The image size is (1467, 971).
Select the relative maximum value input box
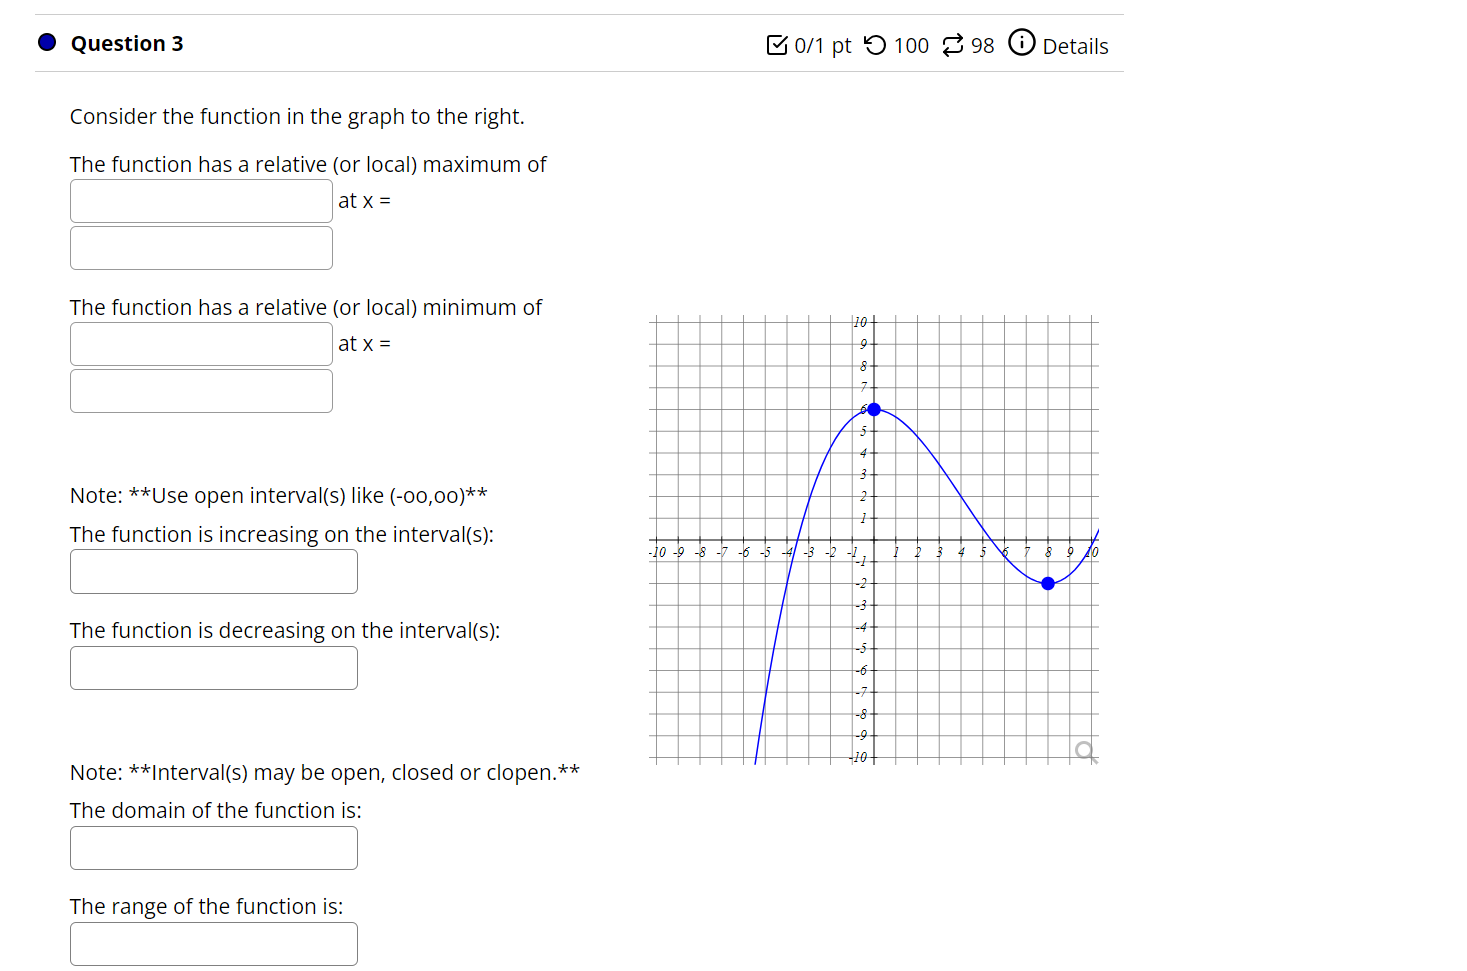click(x=200, y=200)
